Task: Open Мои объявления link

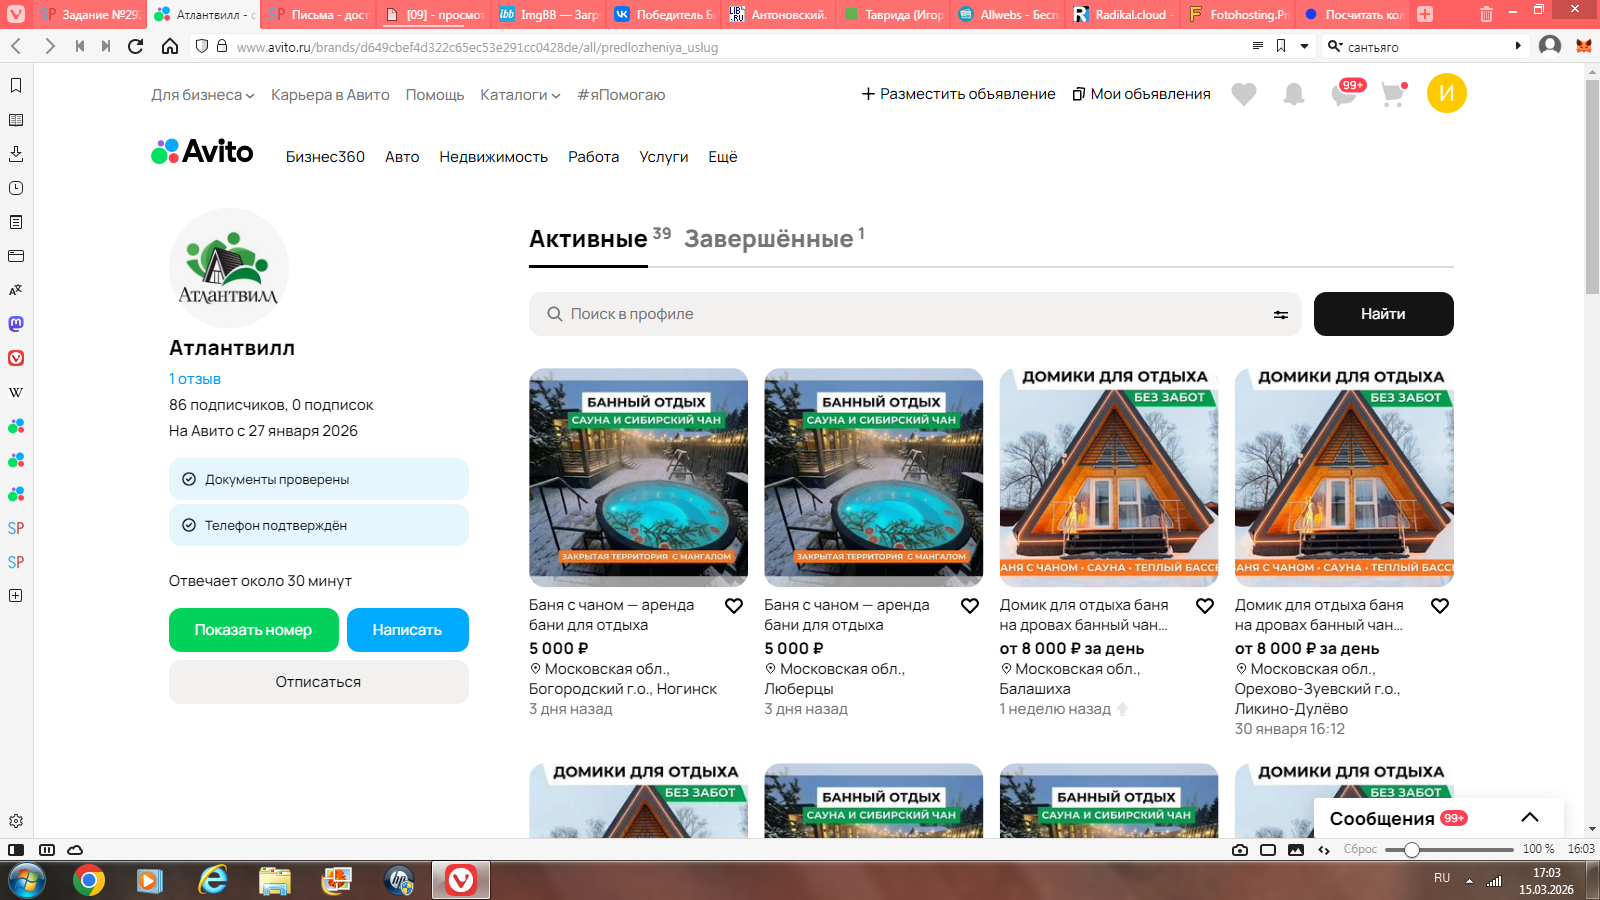Action: tap(1142, 94)
